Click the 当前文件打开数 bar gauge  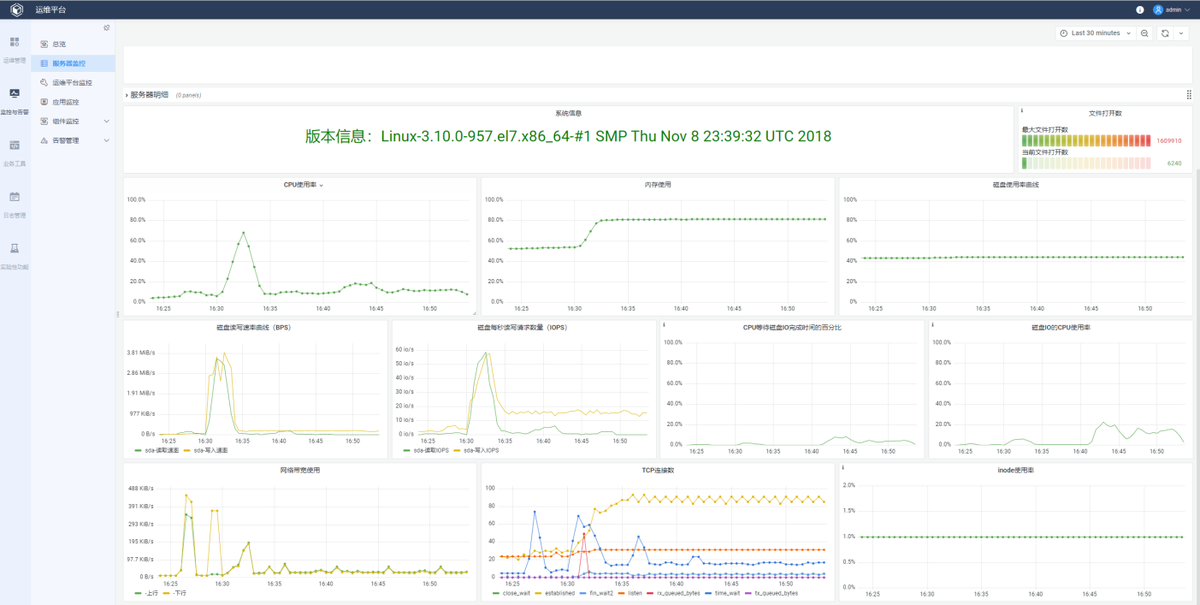pos(1086,163)
